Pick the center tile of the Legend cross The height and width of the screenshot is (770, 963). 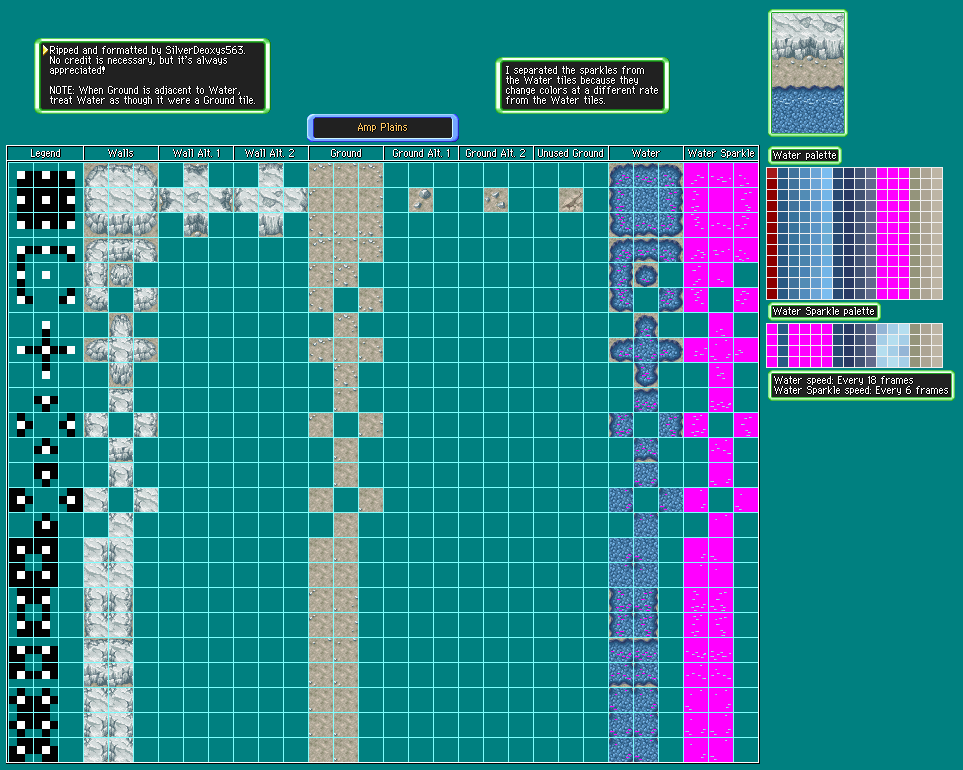pos(45,350)
